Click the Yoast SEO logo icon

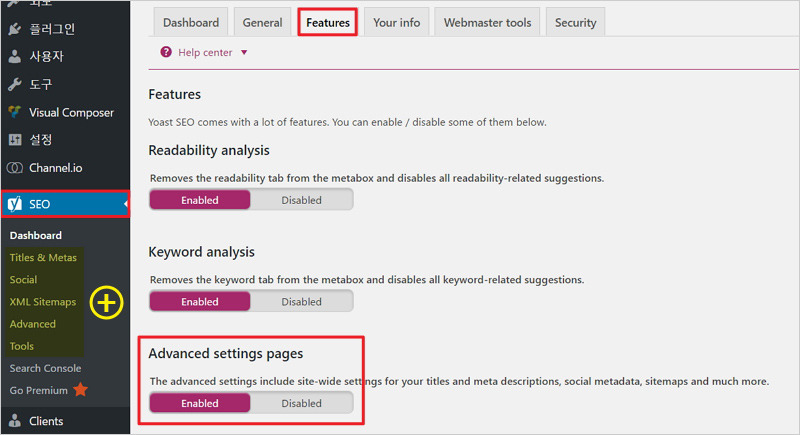[15, 204]
